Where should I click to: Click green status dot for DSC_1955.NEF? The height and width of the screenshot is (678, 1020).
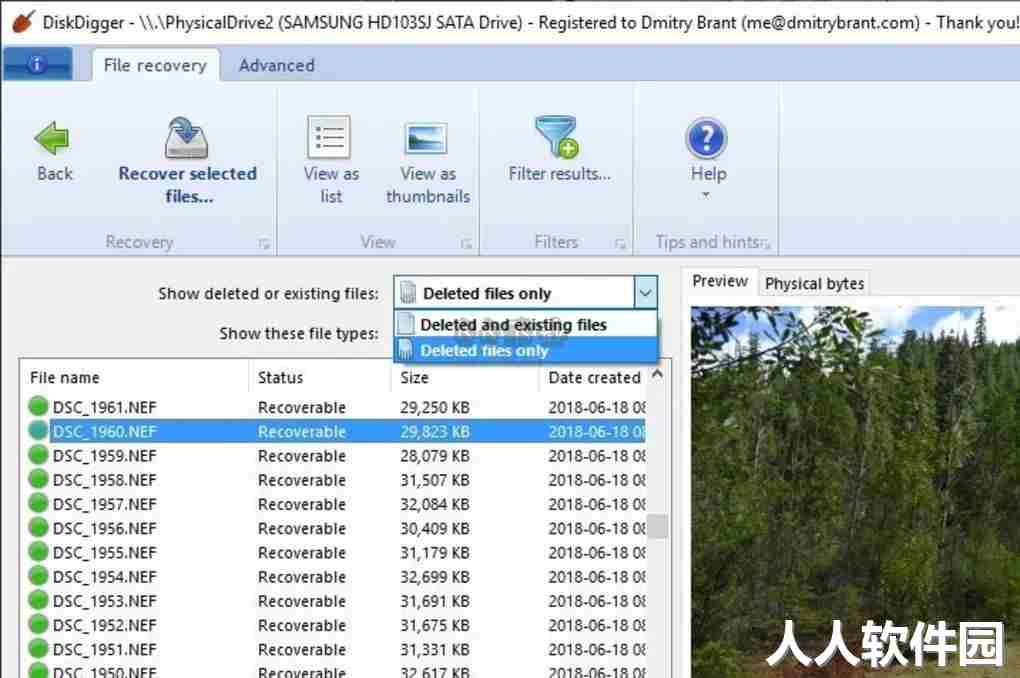click(38, 552)
